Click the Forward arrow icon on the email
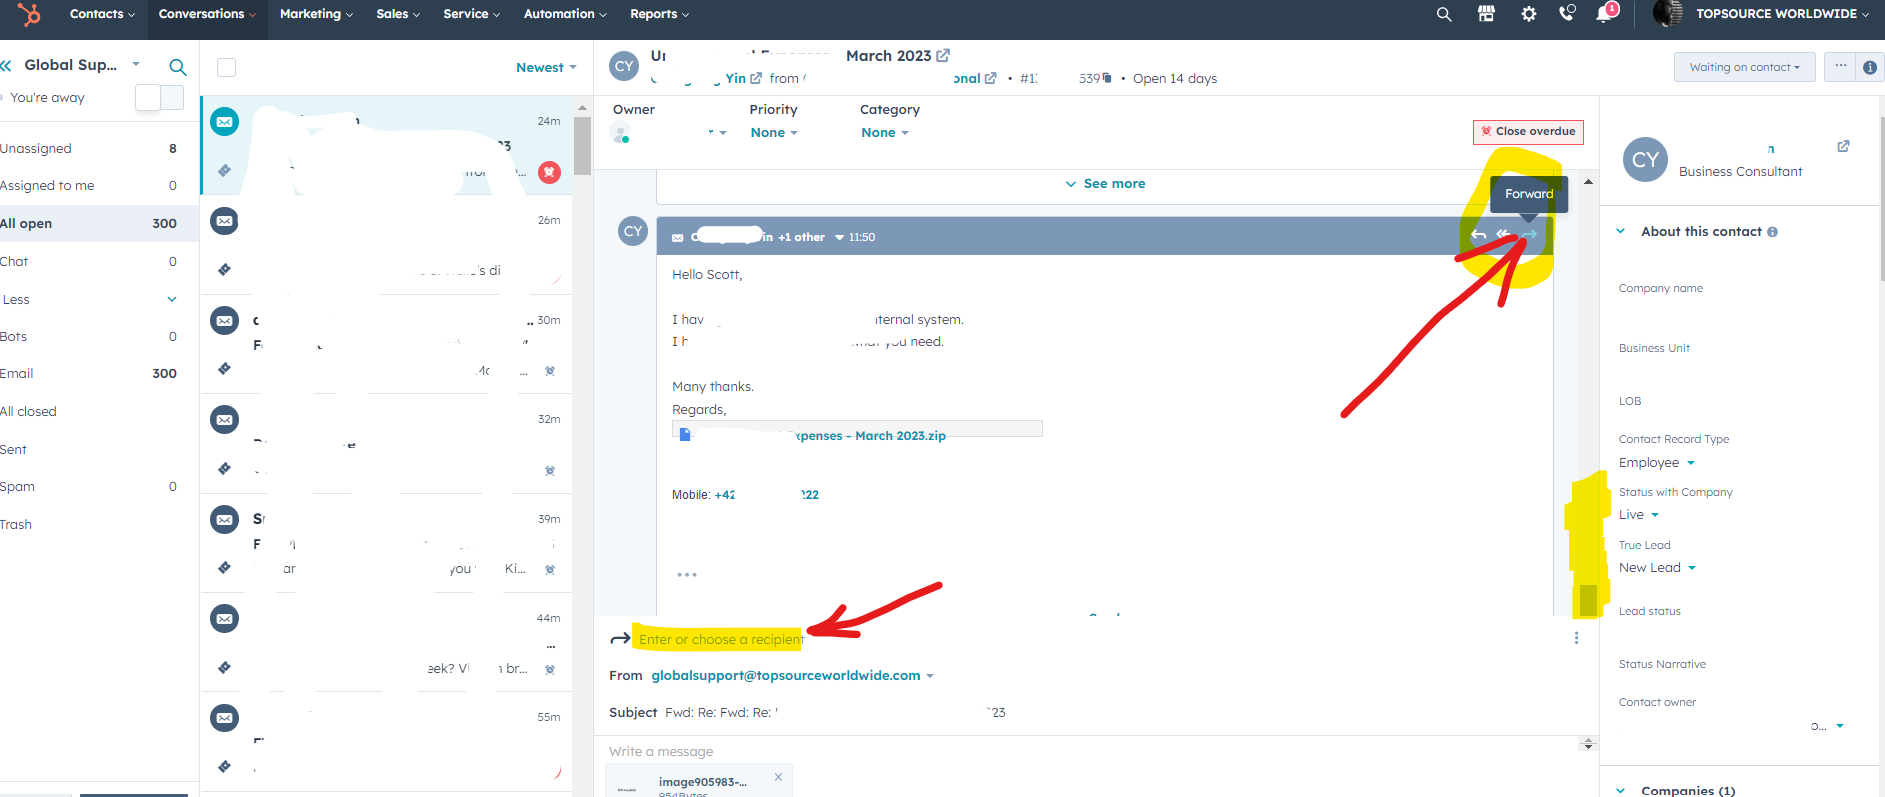 tap(1528, 235)
